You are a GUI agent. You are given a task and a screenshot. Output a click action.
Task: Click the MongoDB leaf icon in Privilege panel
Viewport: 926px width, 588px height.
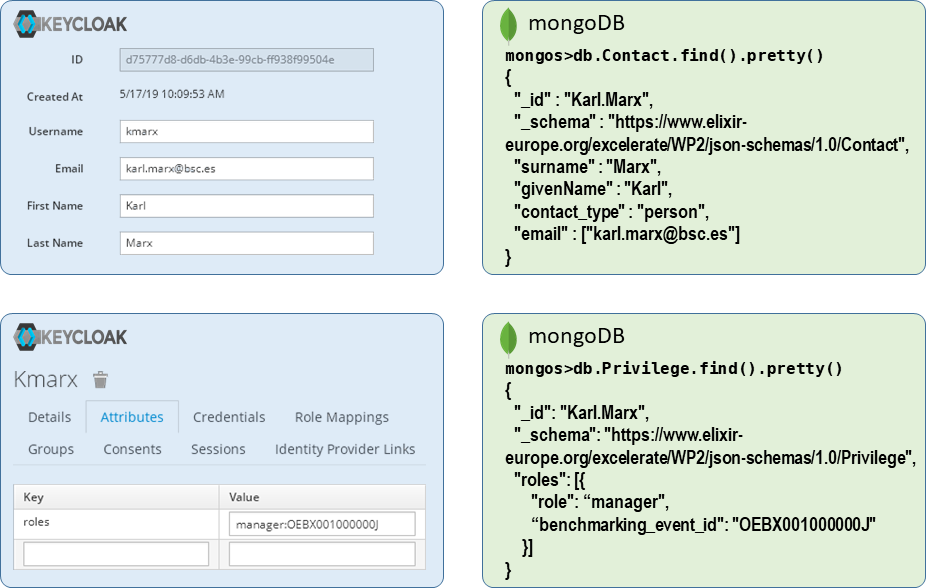tap(508, 339)
